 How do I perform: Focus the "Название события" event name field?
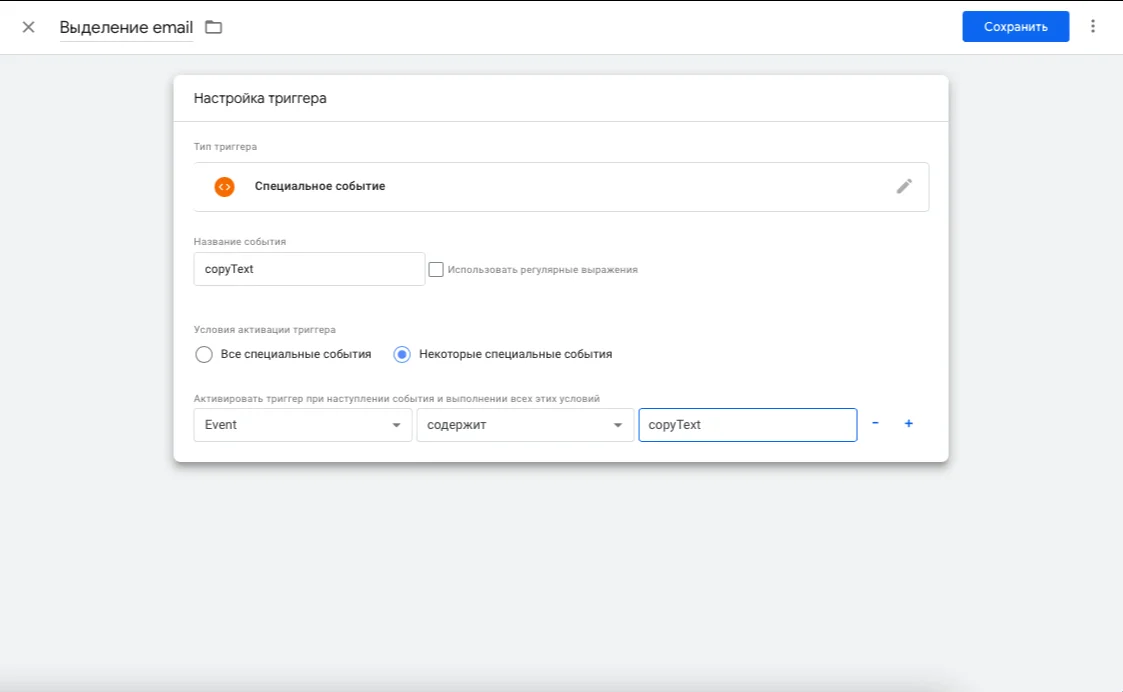click(x=309, y=269)
